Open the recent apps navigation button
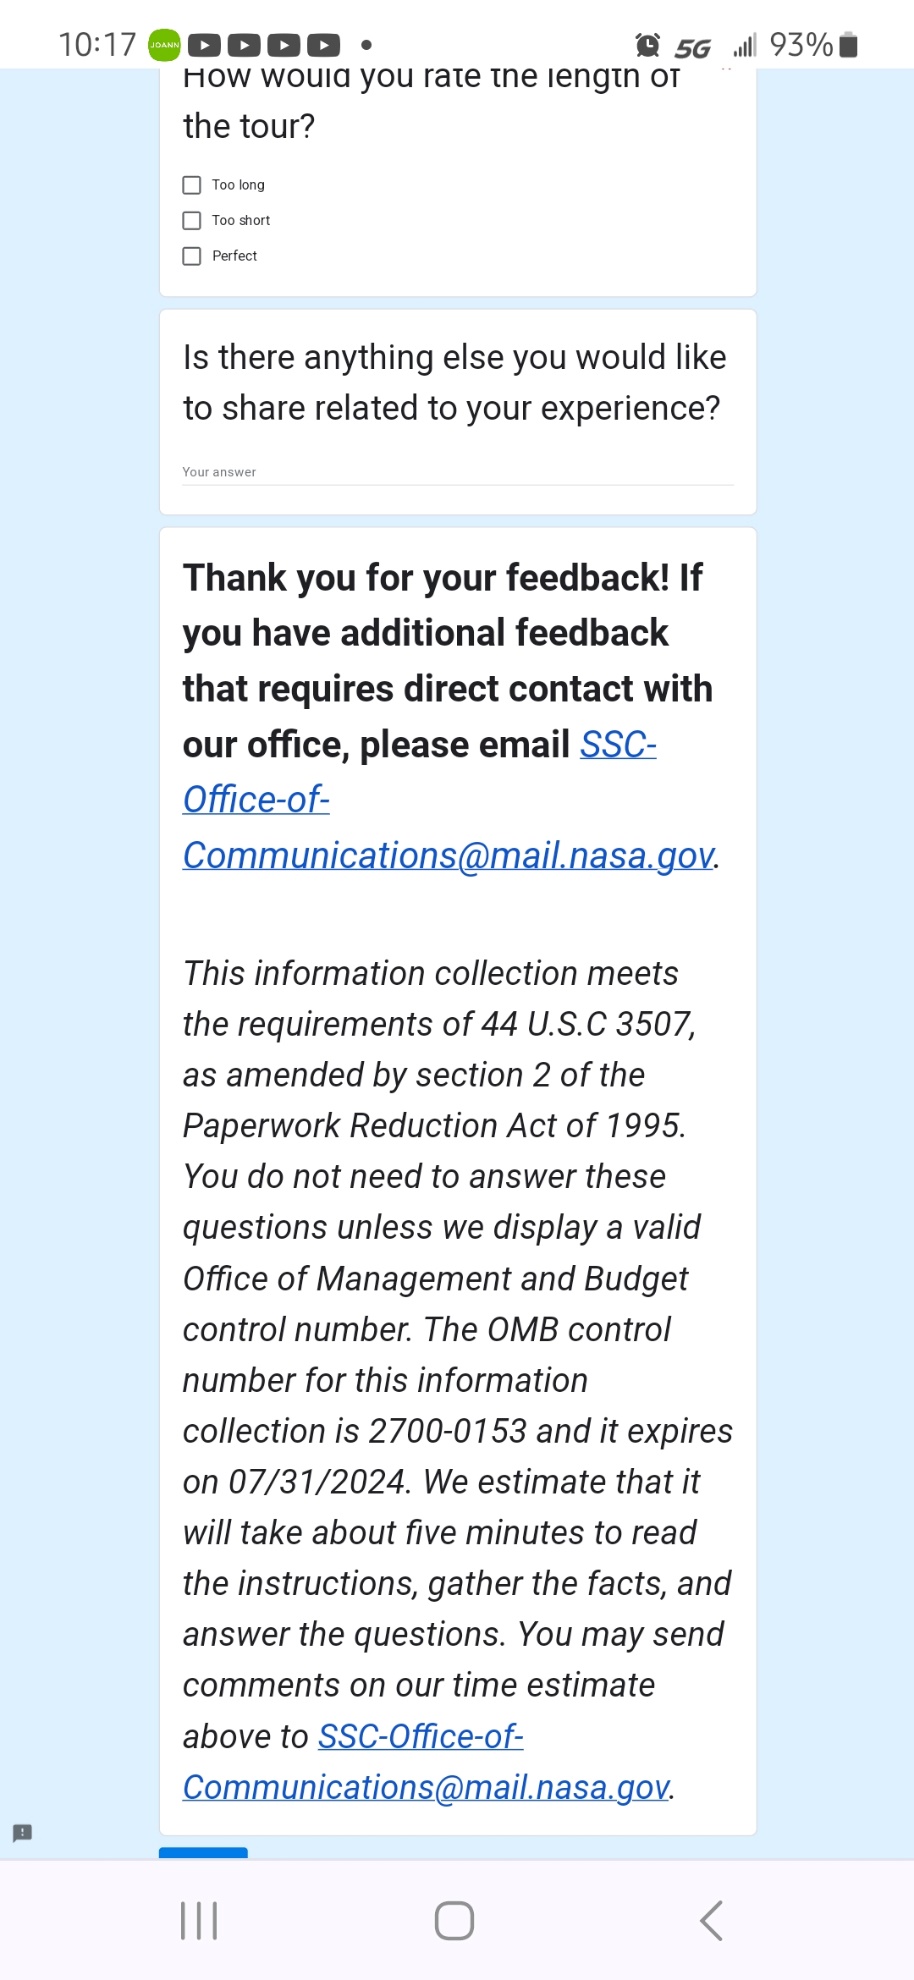This screenshot has height=1980, width=914. [199, 1921]
